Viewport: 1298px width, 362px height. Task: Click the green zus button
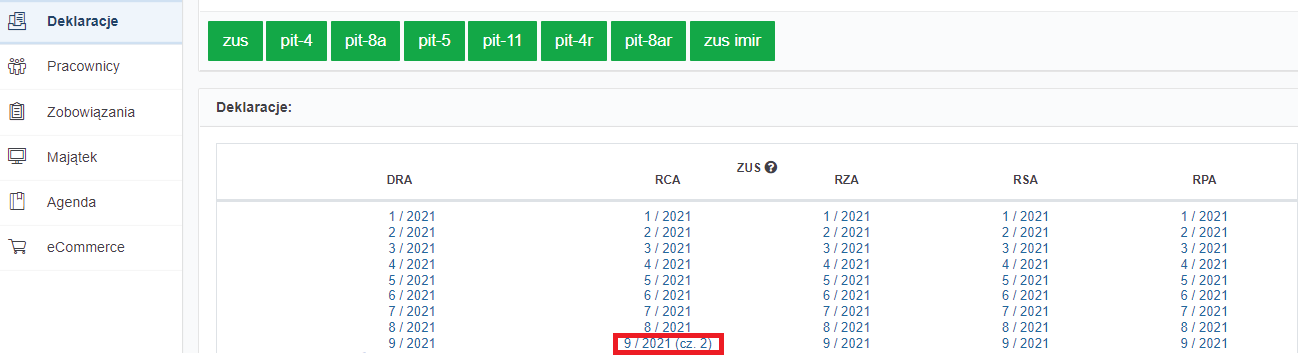click(236, 41)
